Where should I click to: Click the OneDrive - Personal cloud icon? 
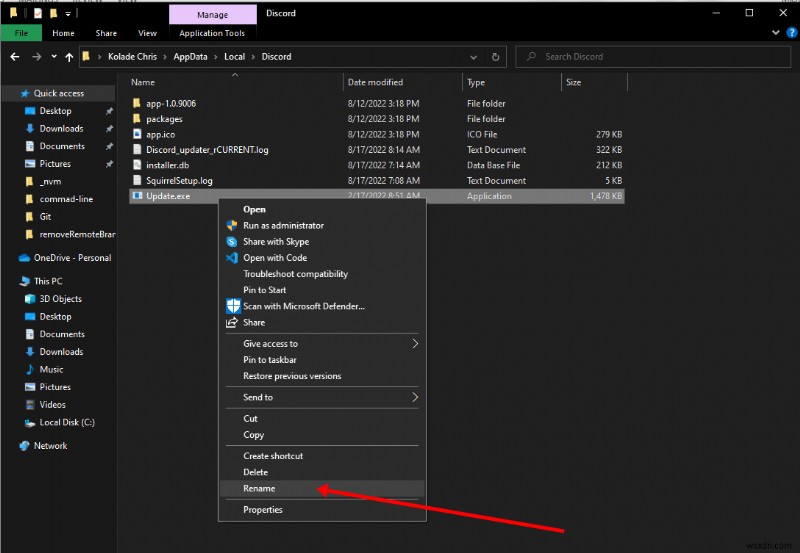click(x=24, y=258)
